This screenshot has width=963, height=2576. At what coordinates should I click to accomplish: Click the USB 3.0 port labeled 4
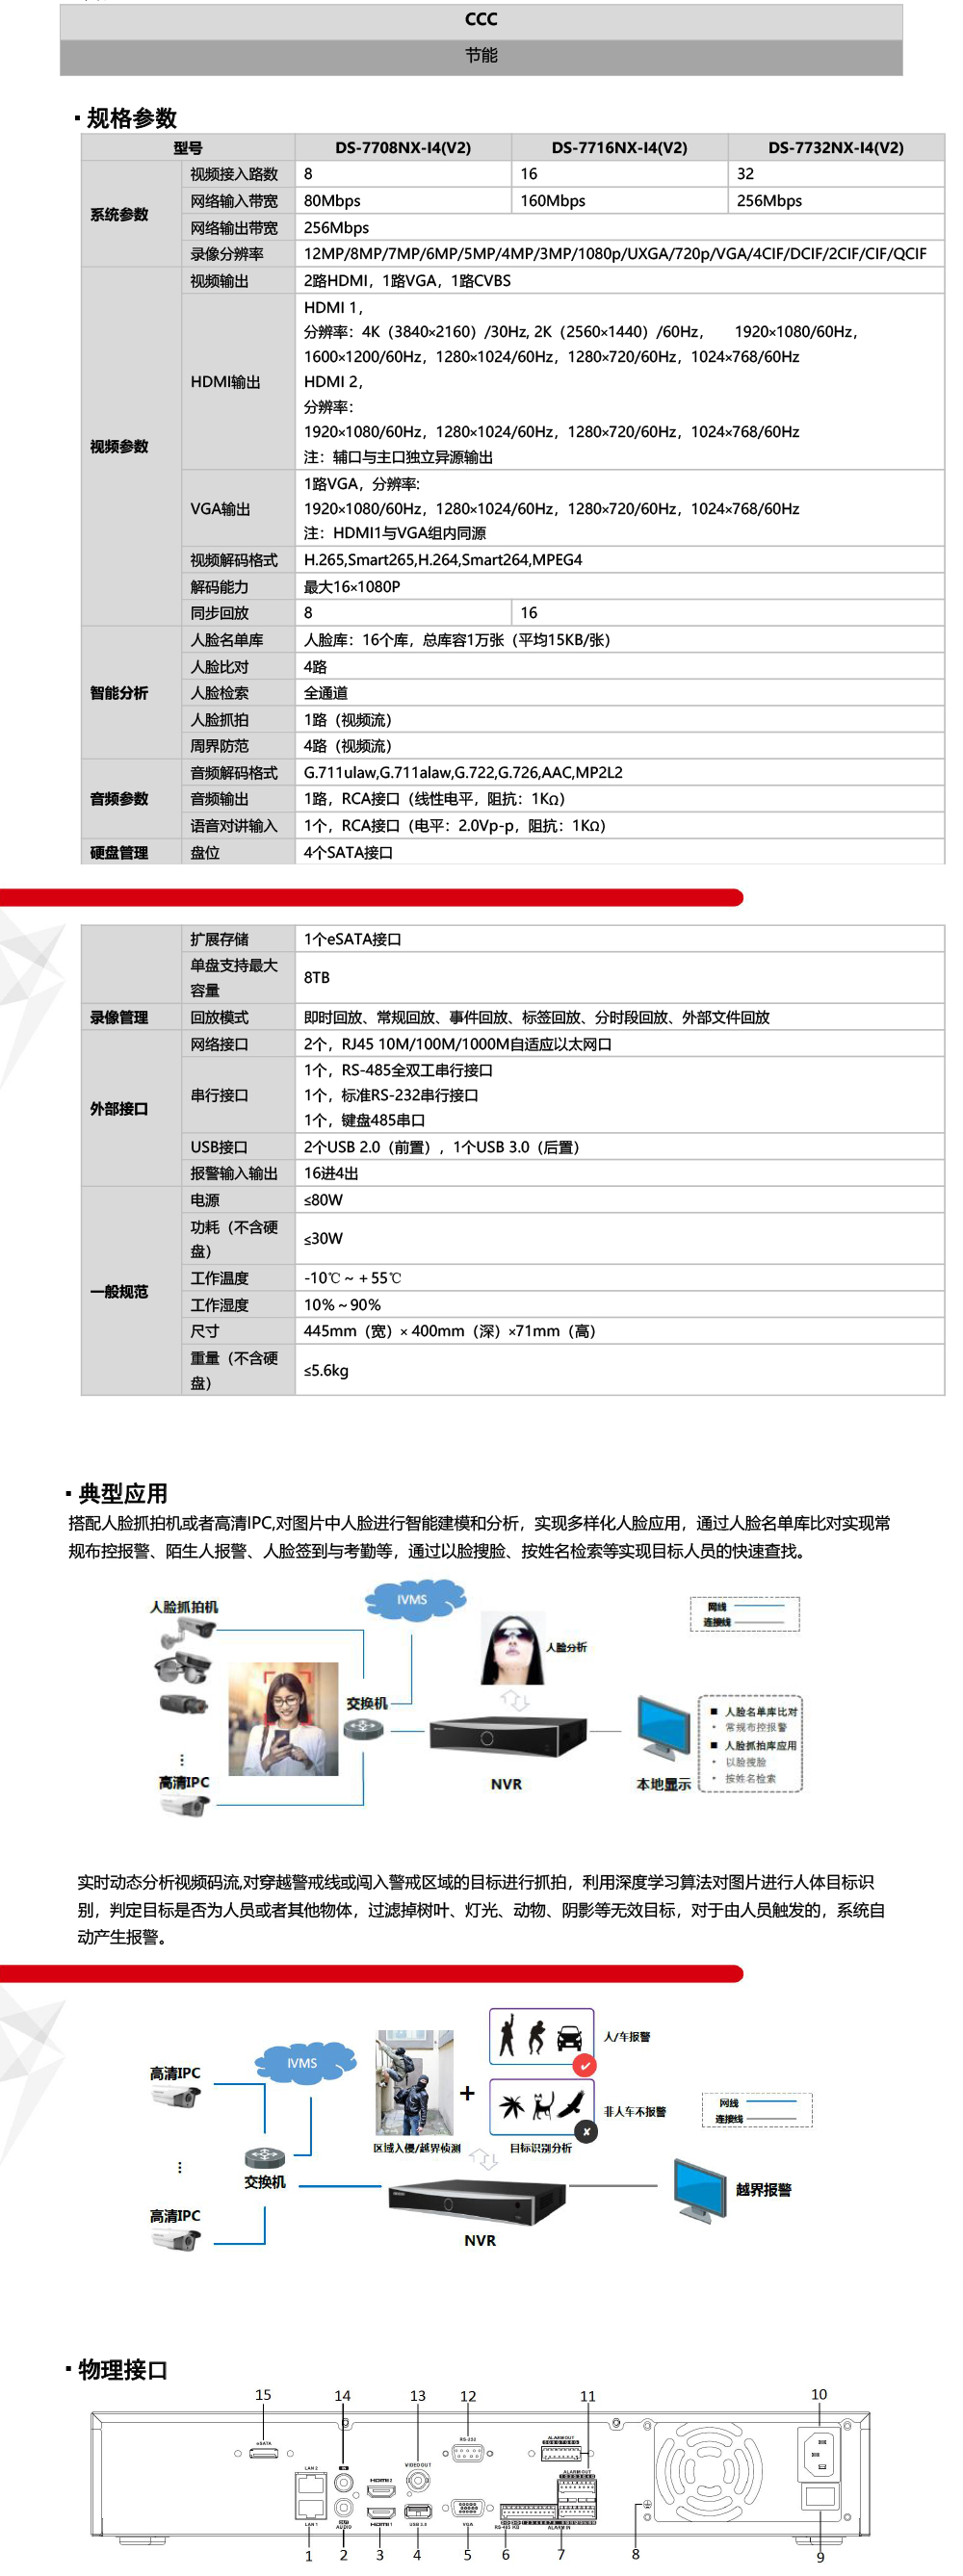(417, 2511)
